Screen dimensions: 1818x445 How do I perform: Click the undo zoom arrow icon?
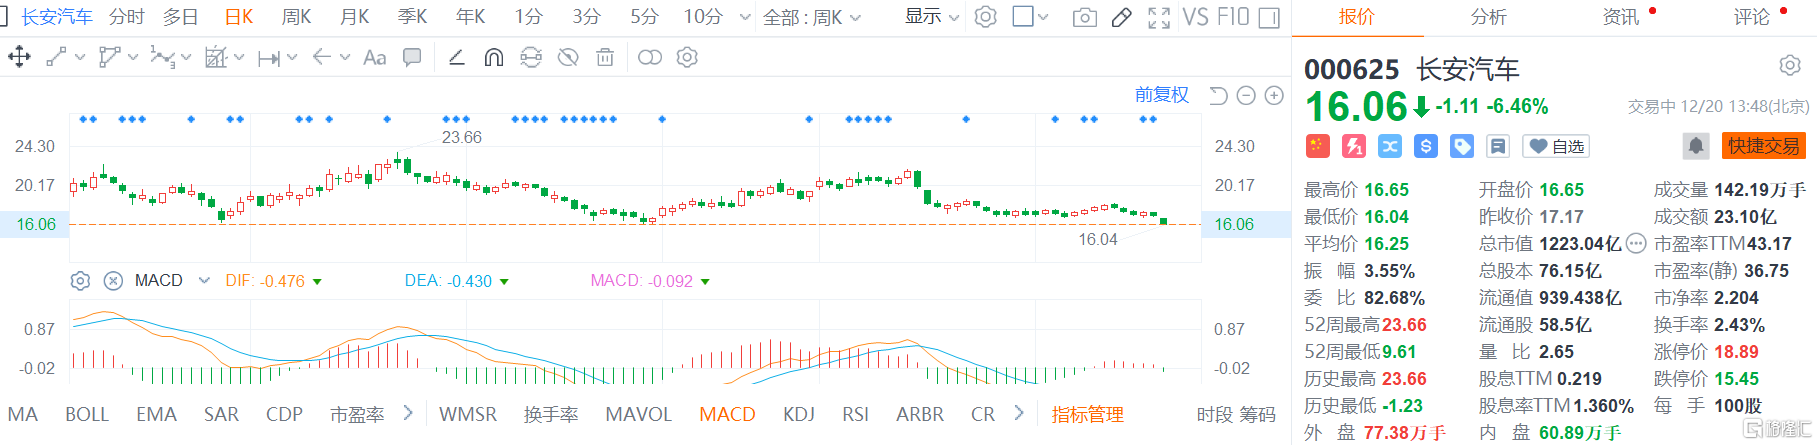tap(1218, 95)
